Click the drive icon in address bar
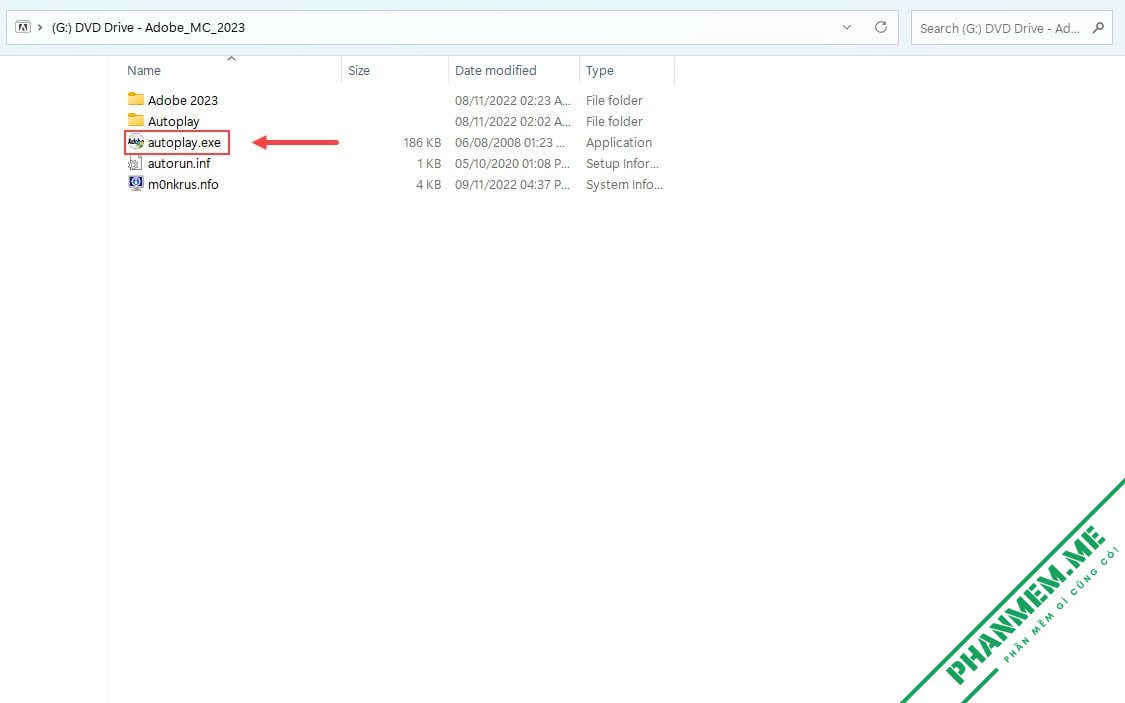The width and height of the screenshot is (1125, 703). (x=23, y=27)
